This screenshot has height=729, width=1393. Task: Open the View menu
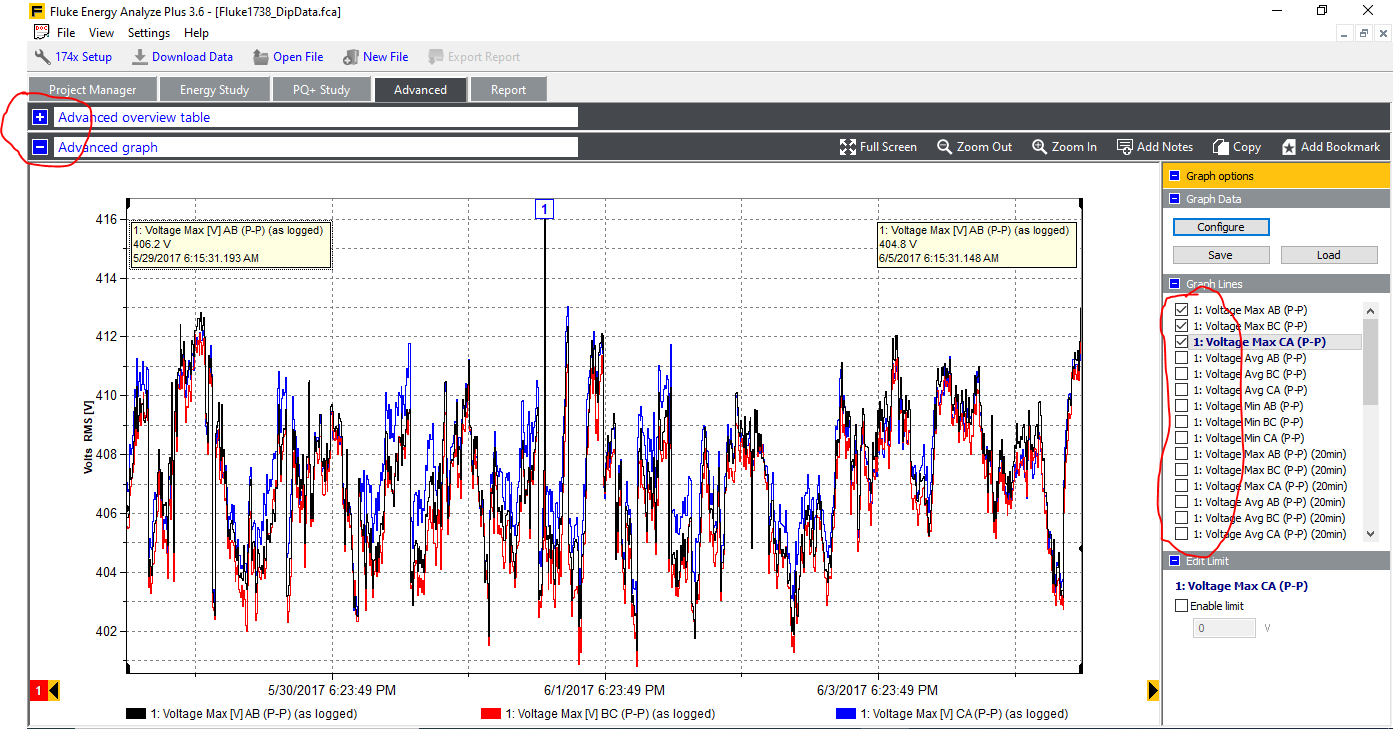(x=101, y=33)
